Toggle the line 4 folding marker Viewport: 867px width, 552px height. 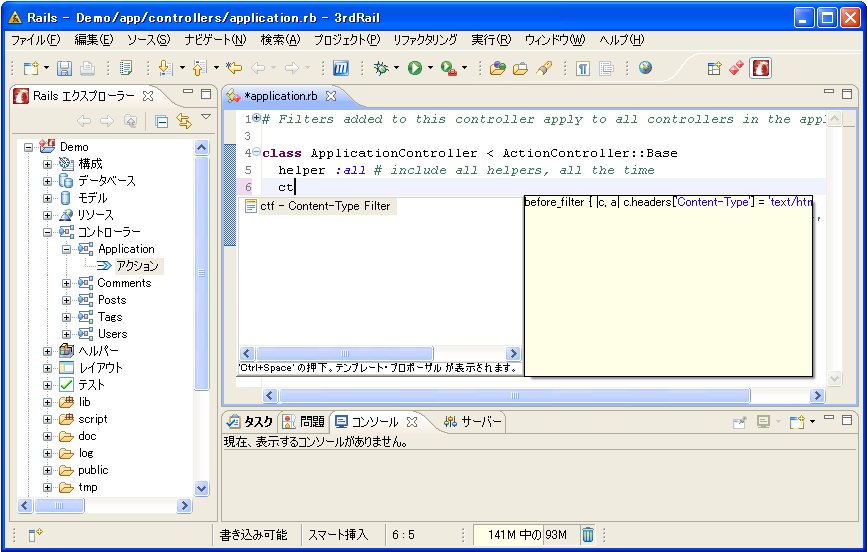[x=257, y=152]
